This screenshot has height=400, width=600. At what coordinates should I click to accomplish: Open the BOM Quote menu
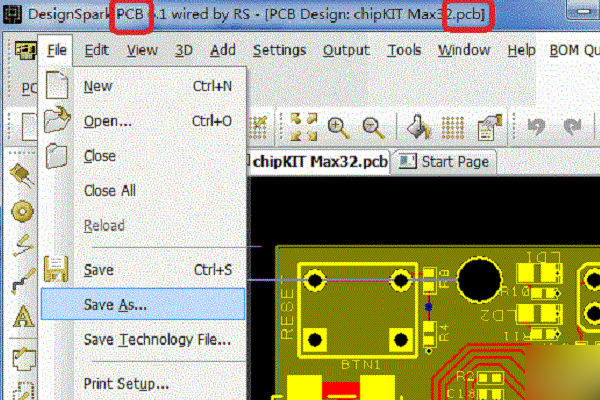574,50
